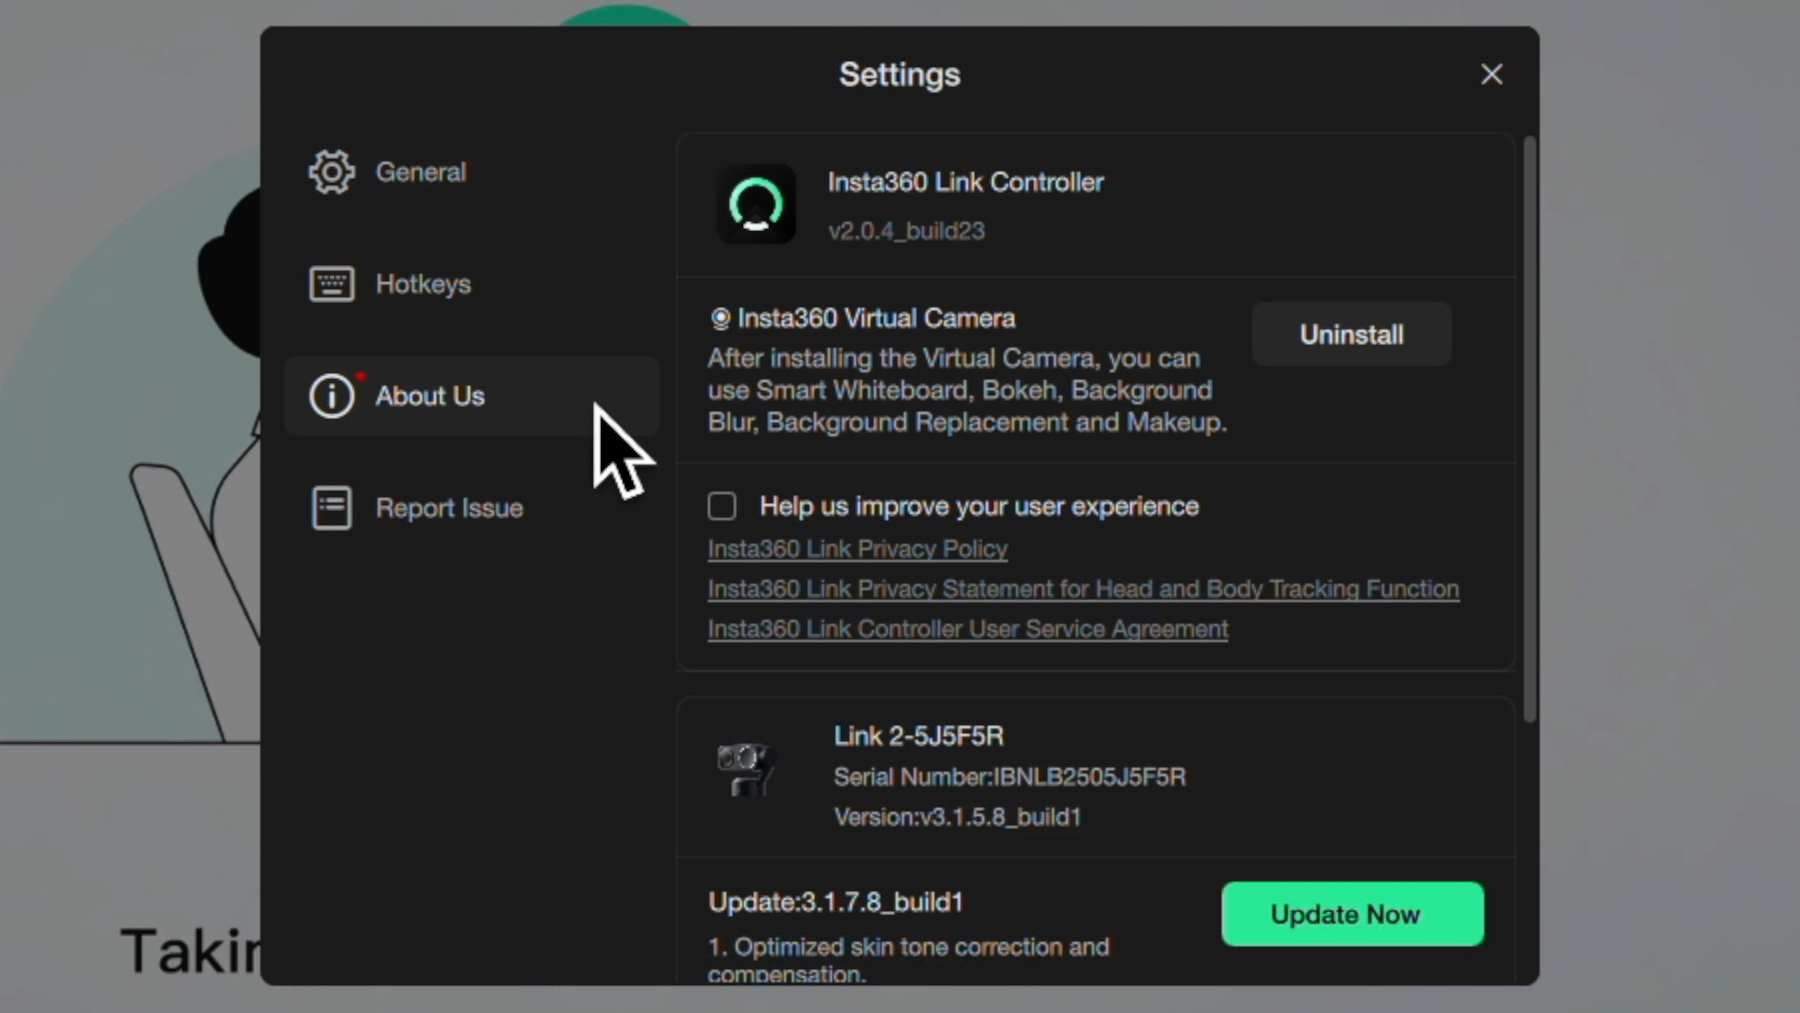Enable Help us improve your user experience
The image size is (1800, 1013).
[722, 506]
